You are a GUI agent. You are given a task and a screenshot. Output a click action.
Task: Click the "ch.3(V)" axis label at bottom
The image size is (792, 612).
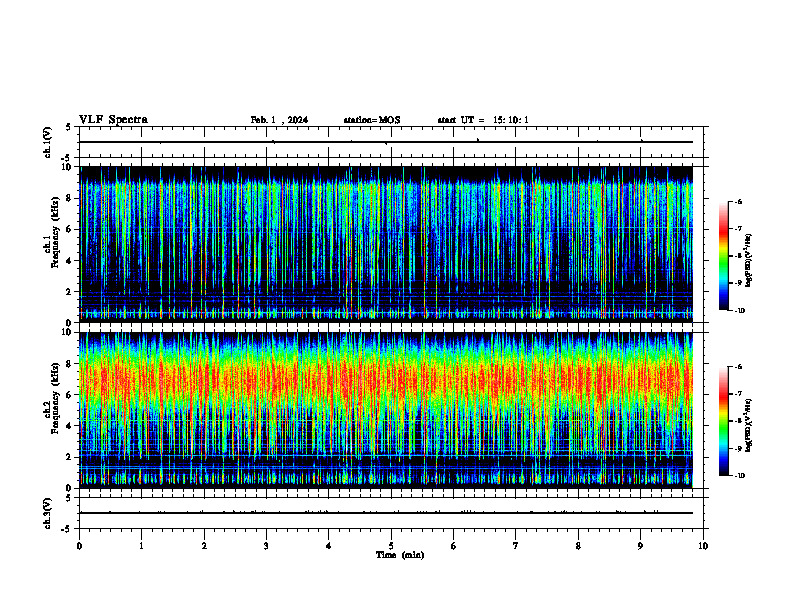(47, 513)
